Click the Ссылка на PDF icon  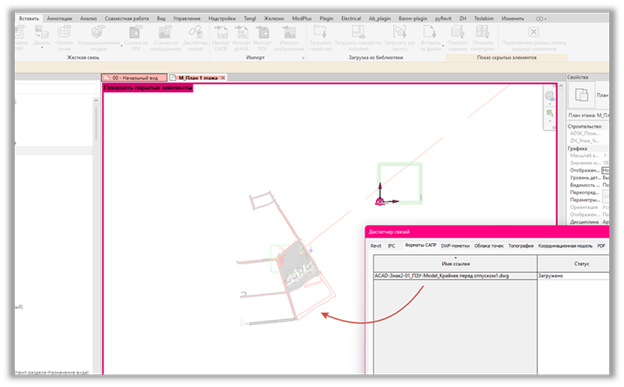pos(136,31)
